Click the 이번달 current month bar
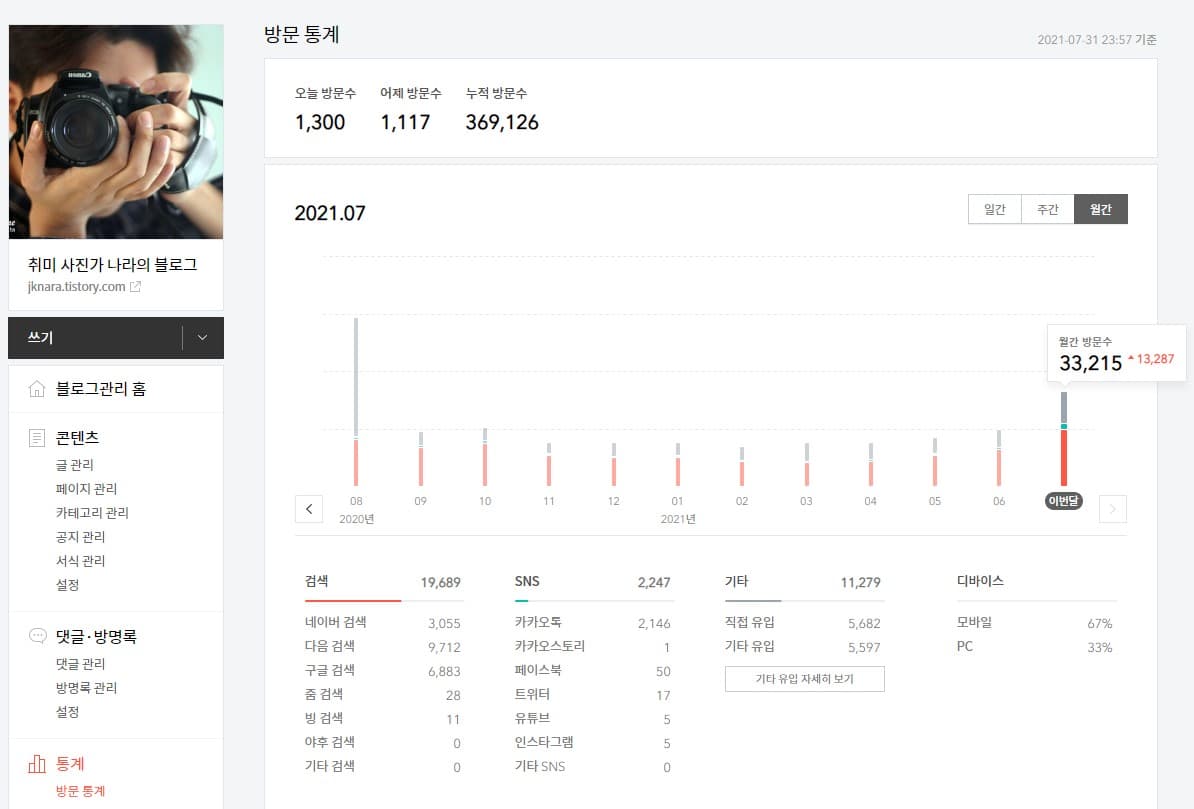The width and height of the screenshot is (1194, 809). pyautogui.click(x=1064, y=440)
